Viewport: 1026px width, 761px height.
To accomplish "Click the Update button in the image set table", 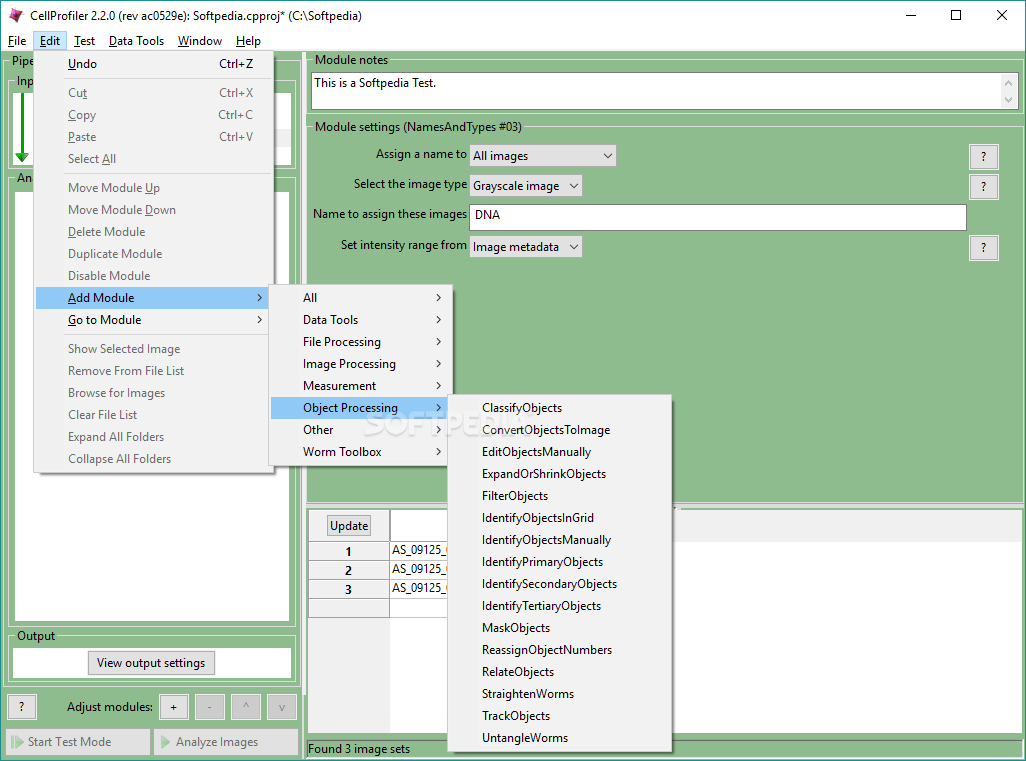I will 349,526.
